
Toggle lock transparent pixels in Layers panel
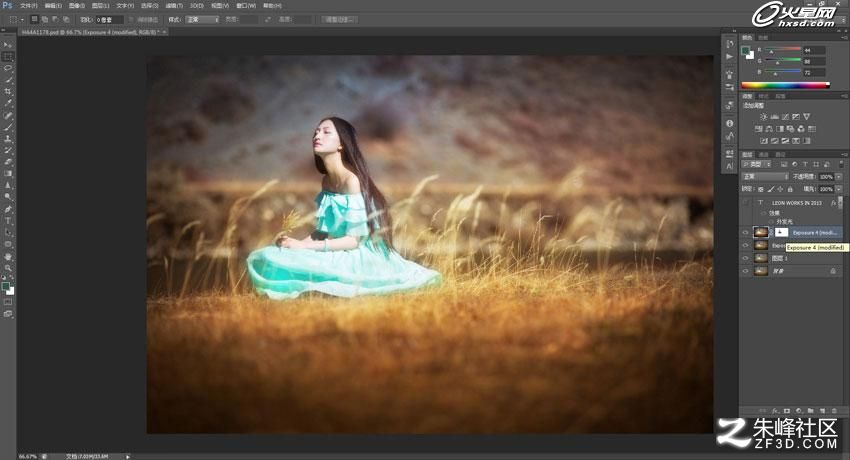(x=761, y=189)
